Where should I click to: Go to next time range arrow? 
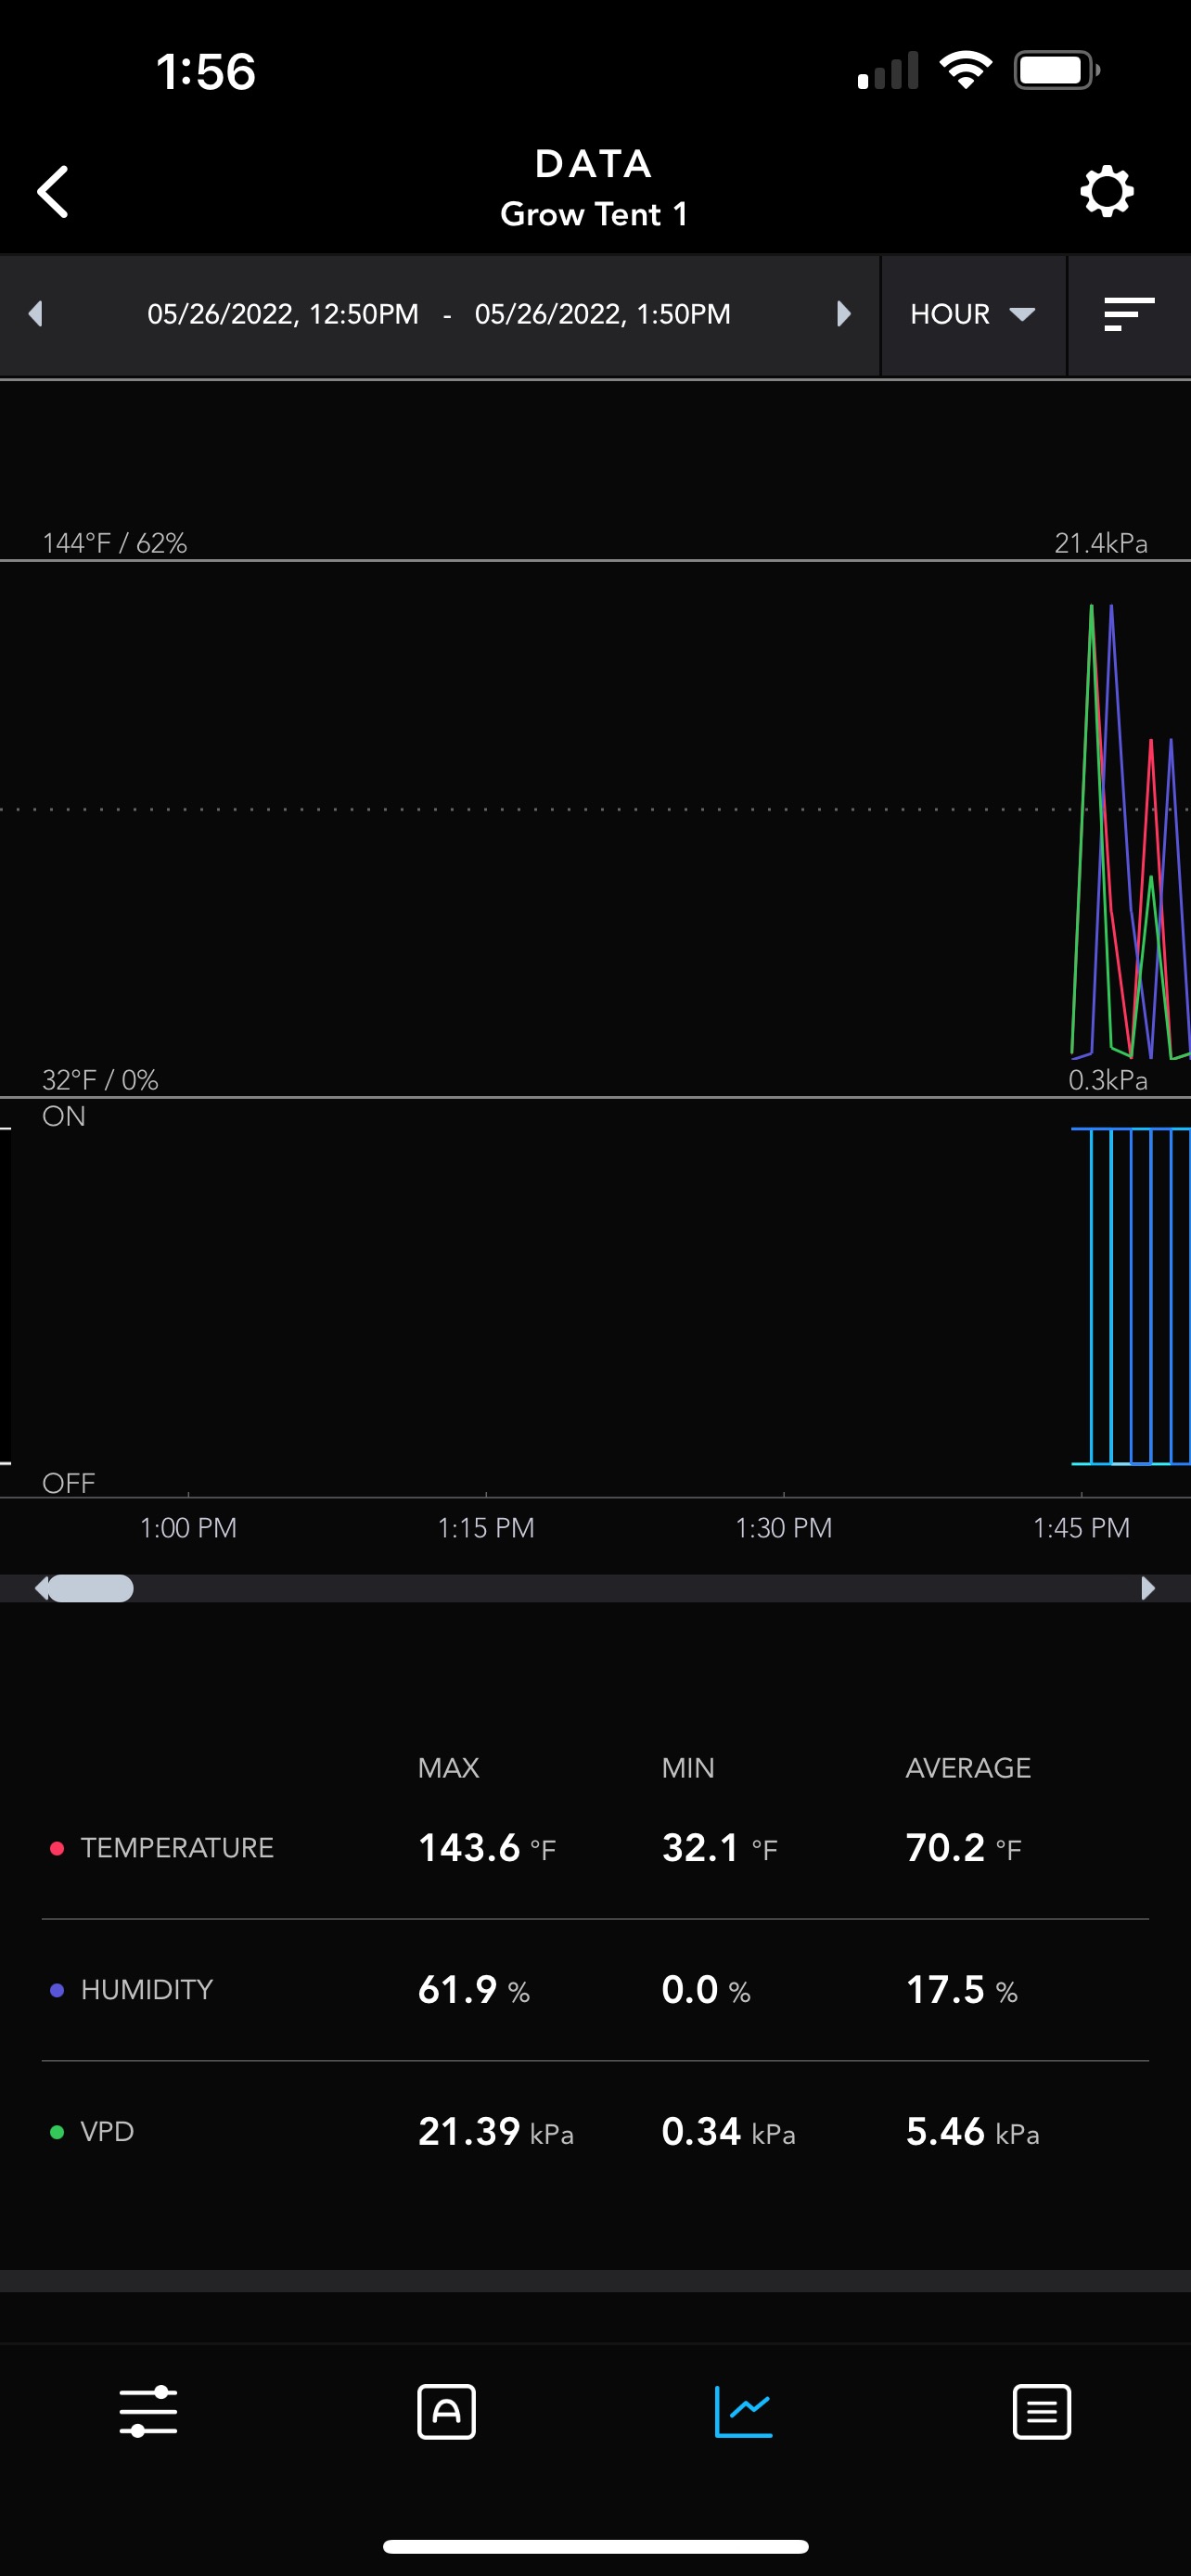843,314
